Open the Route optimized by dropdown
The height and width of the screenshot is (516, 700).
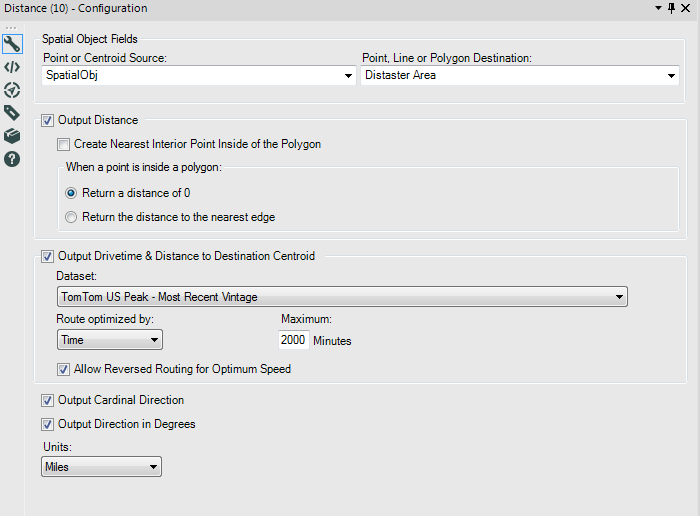point(110,340)
